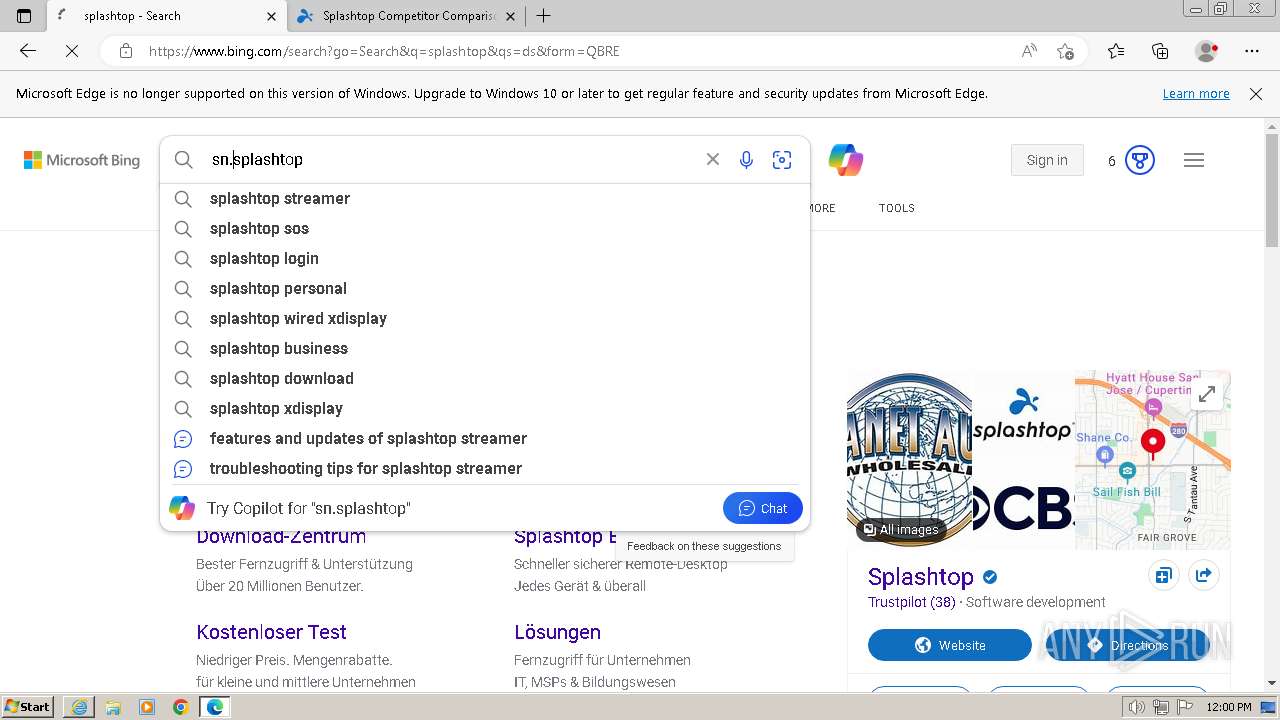Dismiss the unsupported-Edge notification bar
Screen dimensions: 1280x720
1256,94
